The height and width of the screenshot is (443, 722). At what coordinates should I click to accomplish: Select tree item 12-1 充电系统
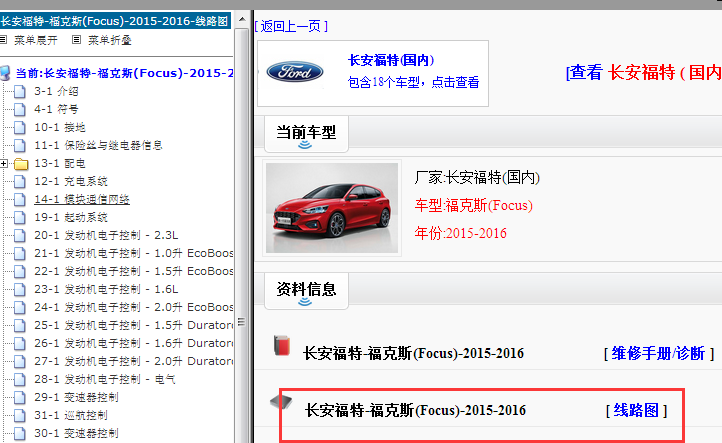(x=71, y=181)
